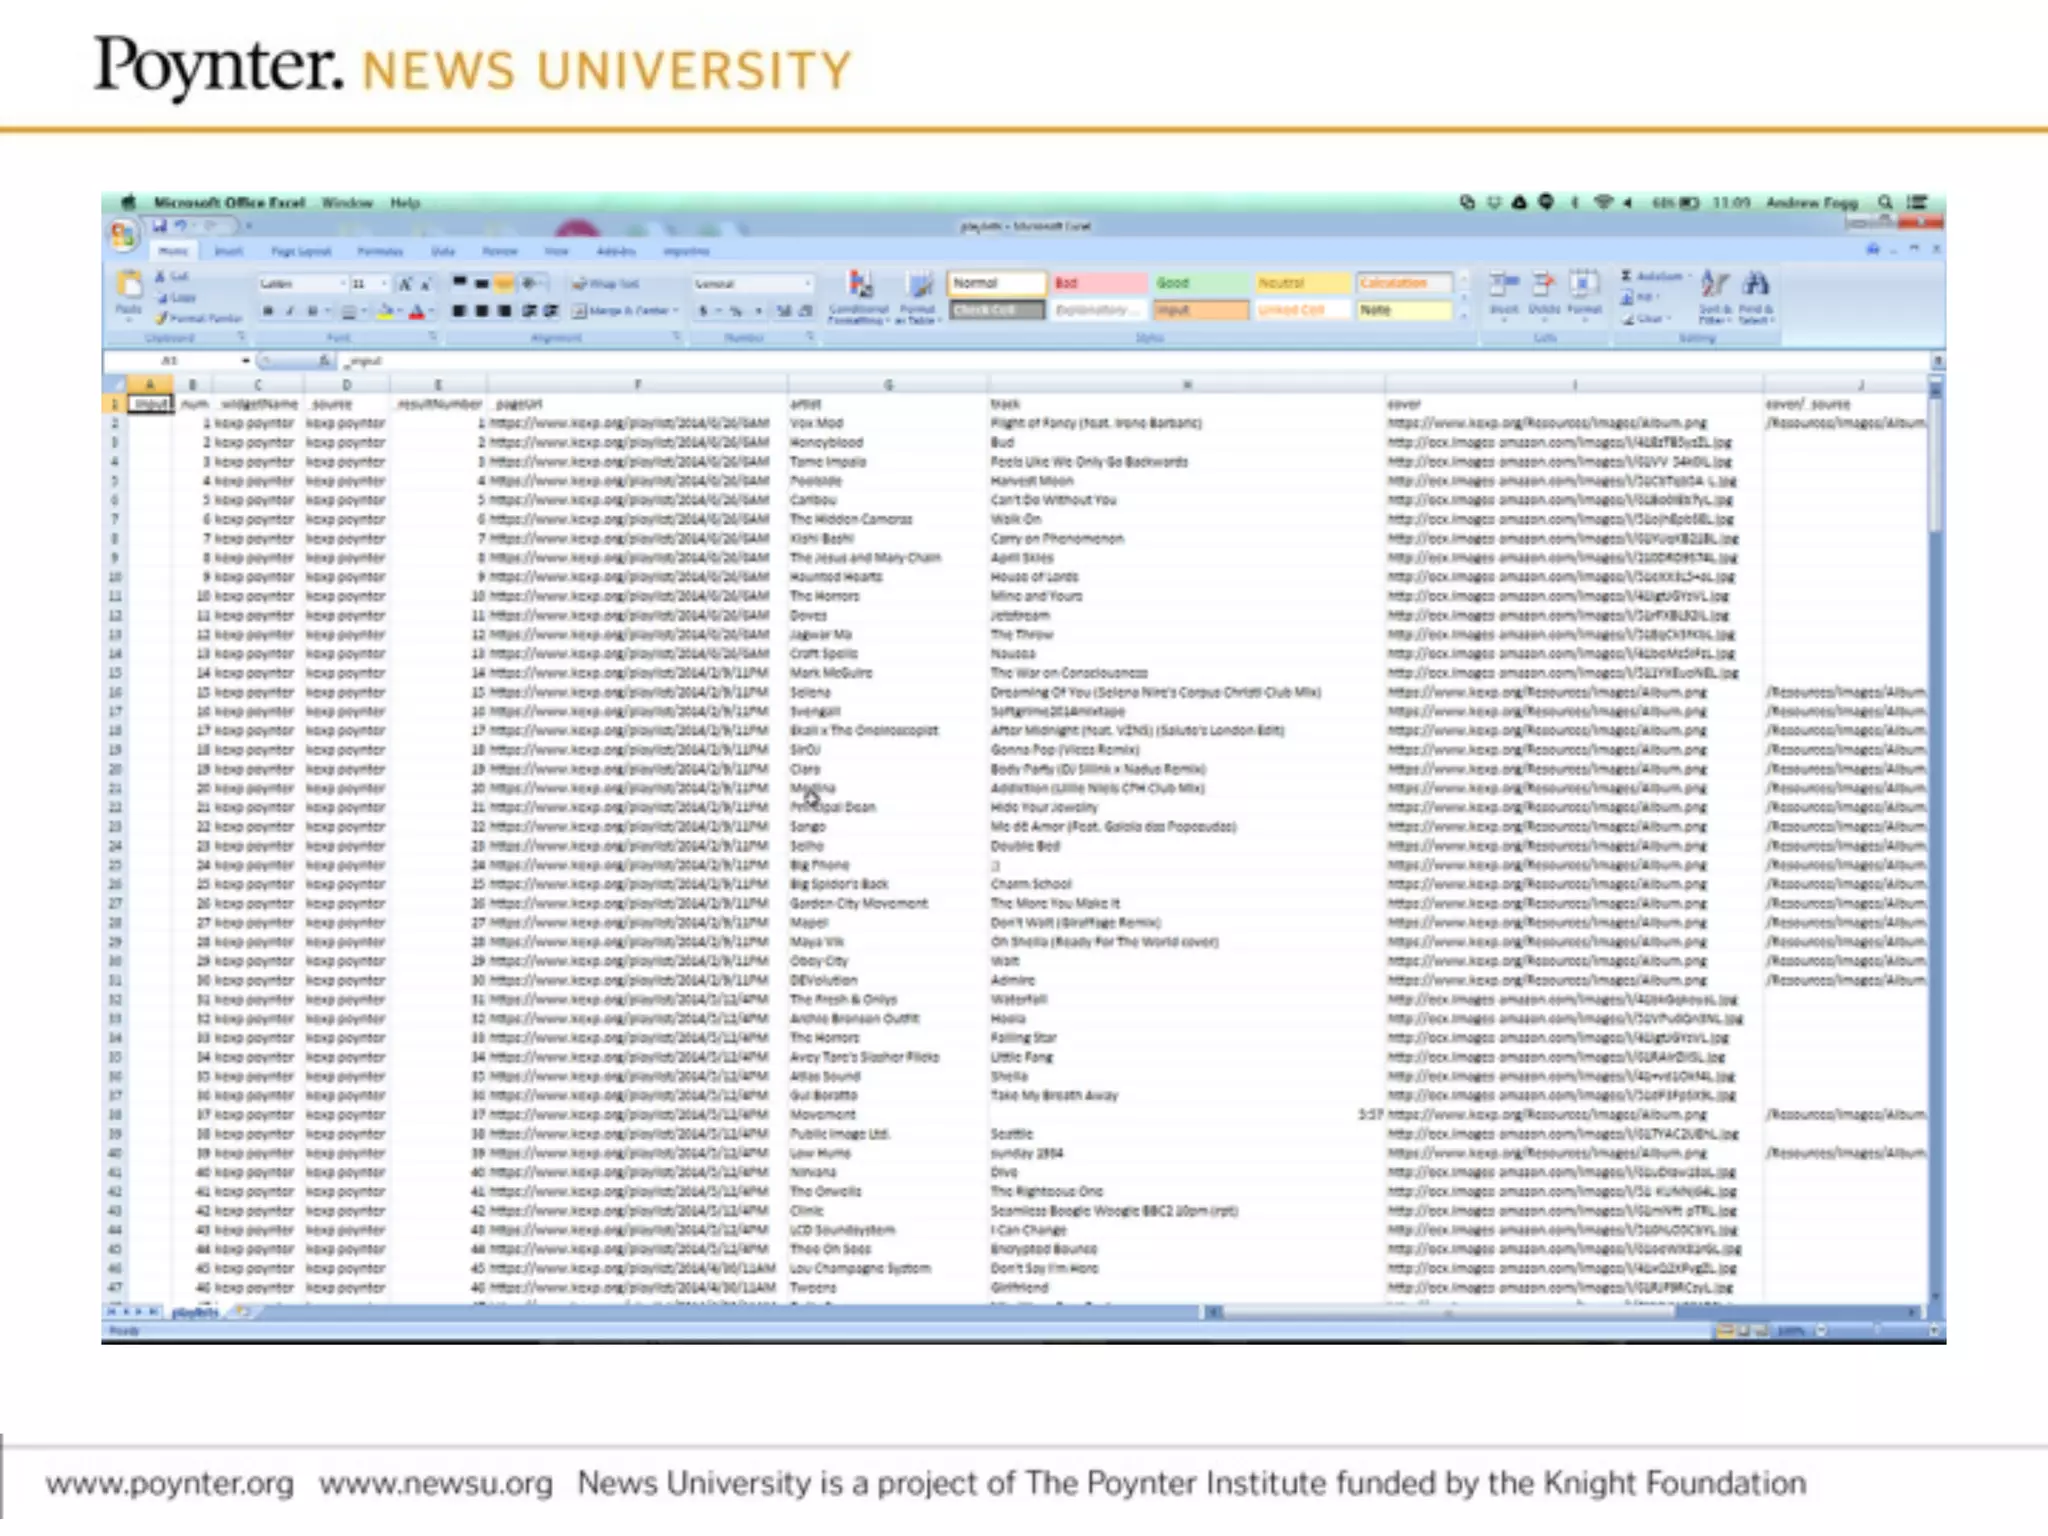Apply the Good cell style swatch
The height and width of the screenshot is (1536, 2048).
1200,283
